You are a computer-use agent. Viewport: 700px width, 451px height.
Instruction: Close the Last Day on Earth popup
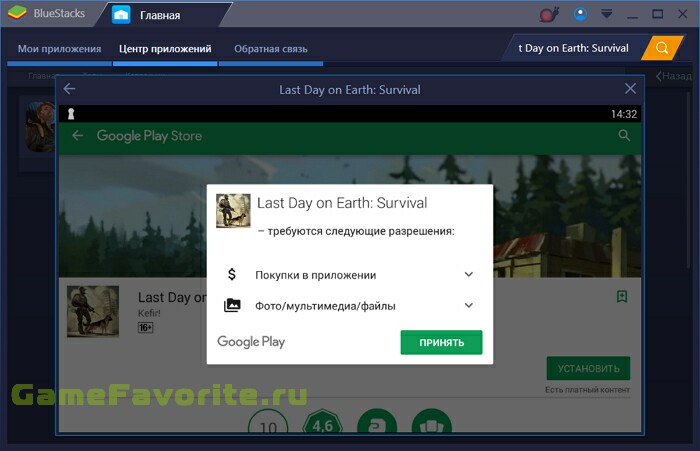tap(630, 88)
